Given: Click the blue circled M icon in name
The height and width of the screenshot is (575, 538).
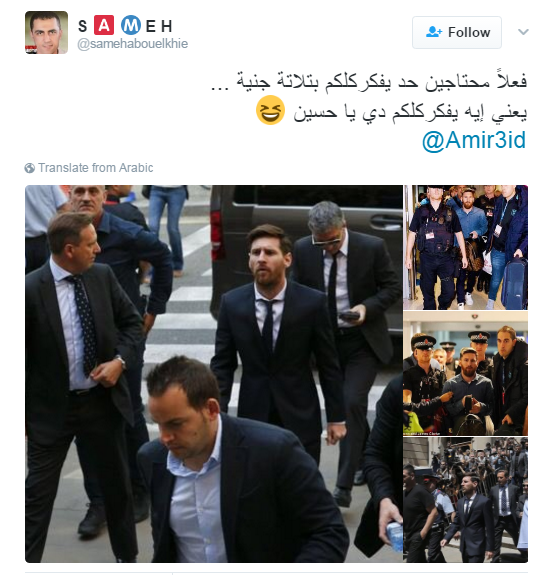Looking at the screenshot, I should 131,25.
